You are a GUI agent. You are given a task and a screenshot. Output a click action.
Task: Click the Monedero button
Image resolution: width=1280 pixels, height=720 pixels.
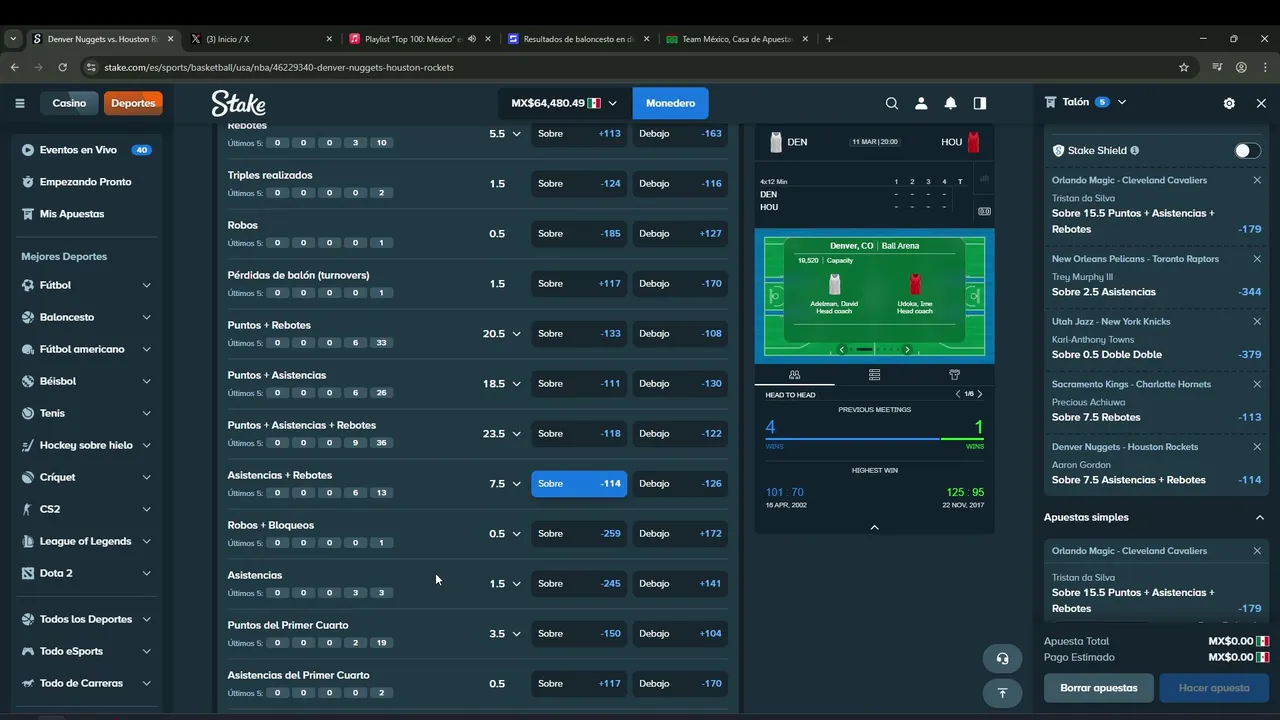point(670,103)
